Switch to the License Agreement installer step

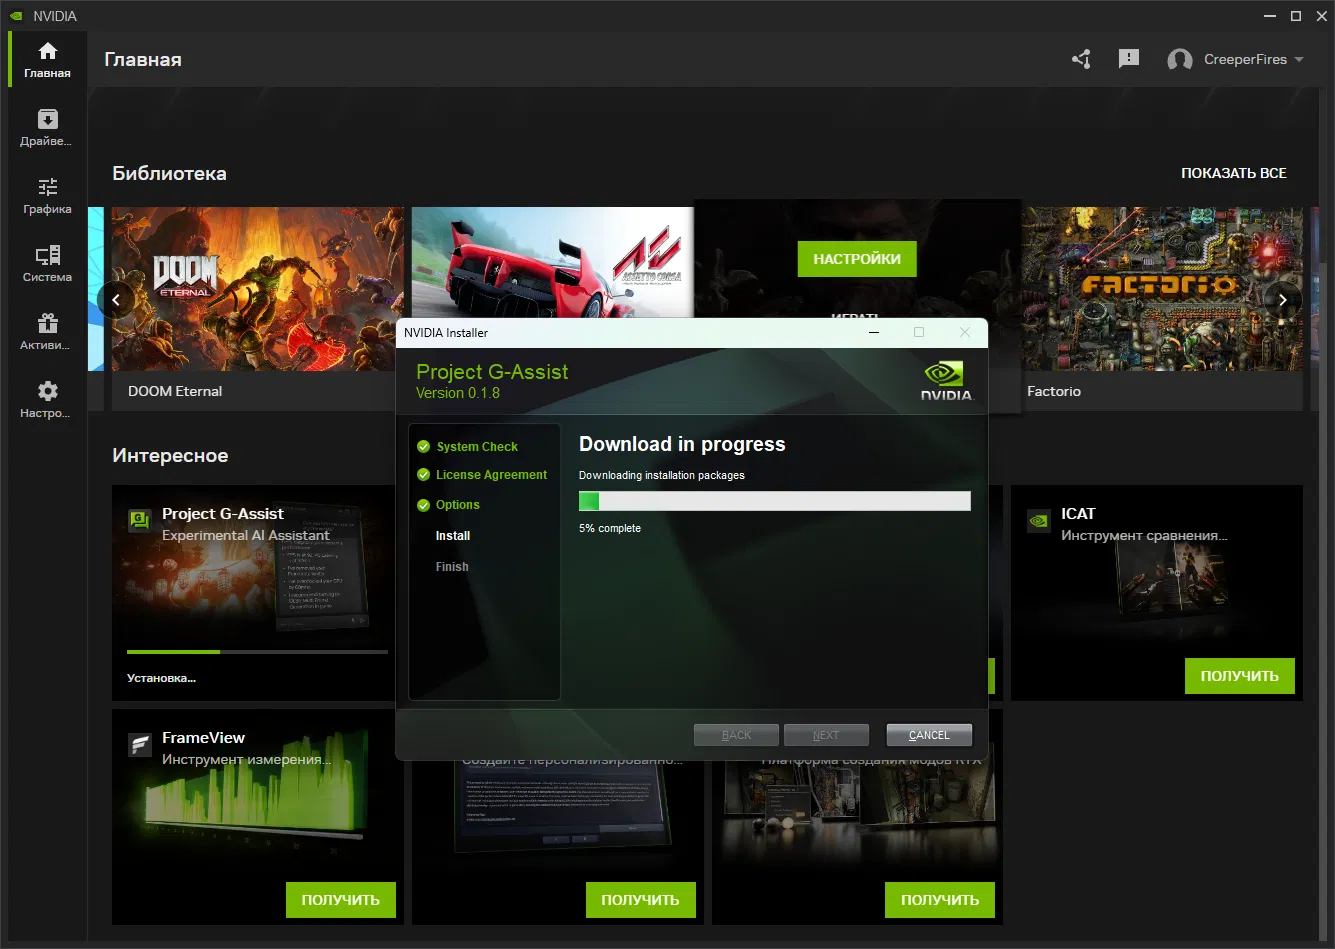coord(492,474)
